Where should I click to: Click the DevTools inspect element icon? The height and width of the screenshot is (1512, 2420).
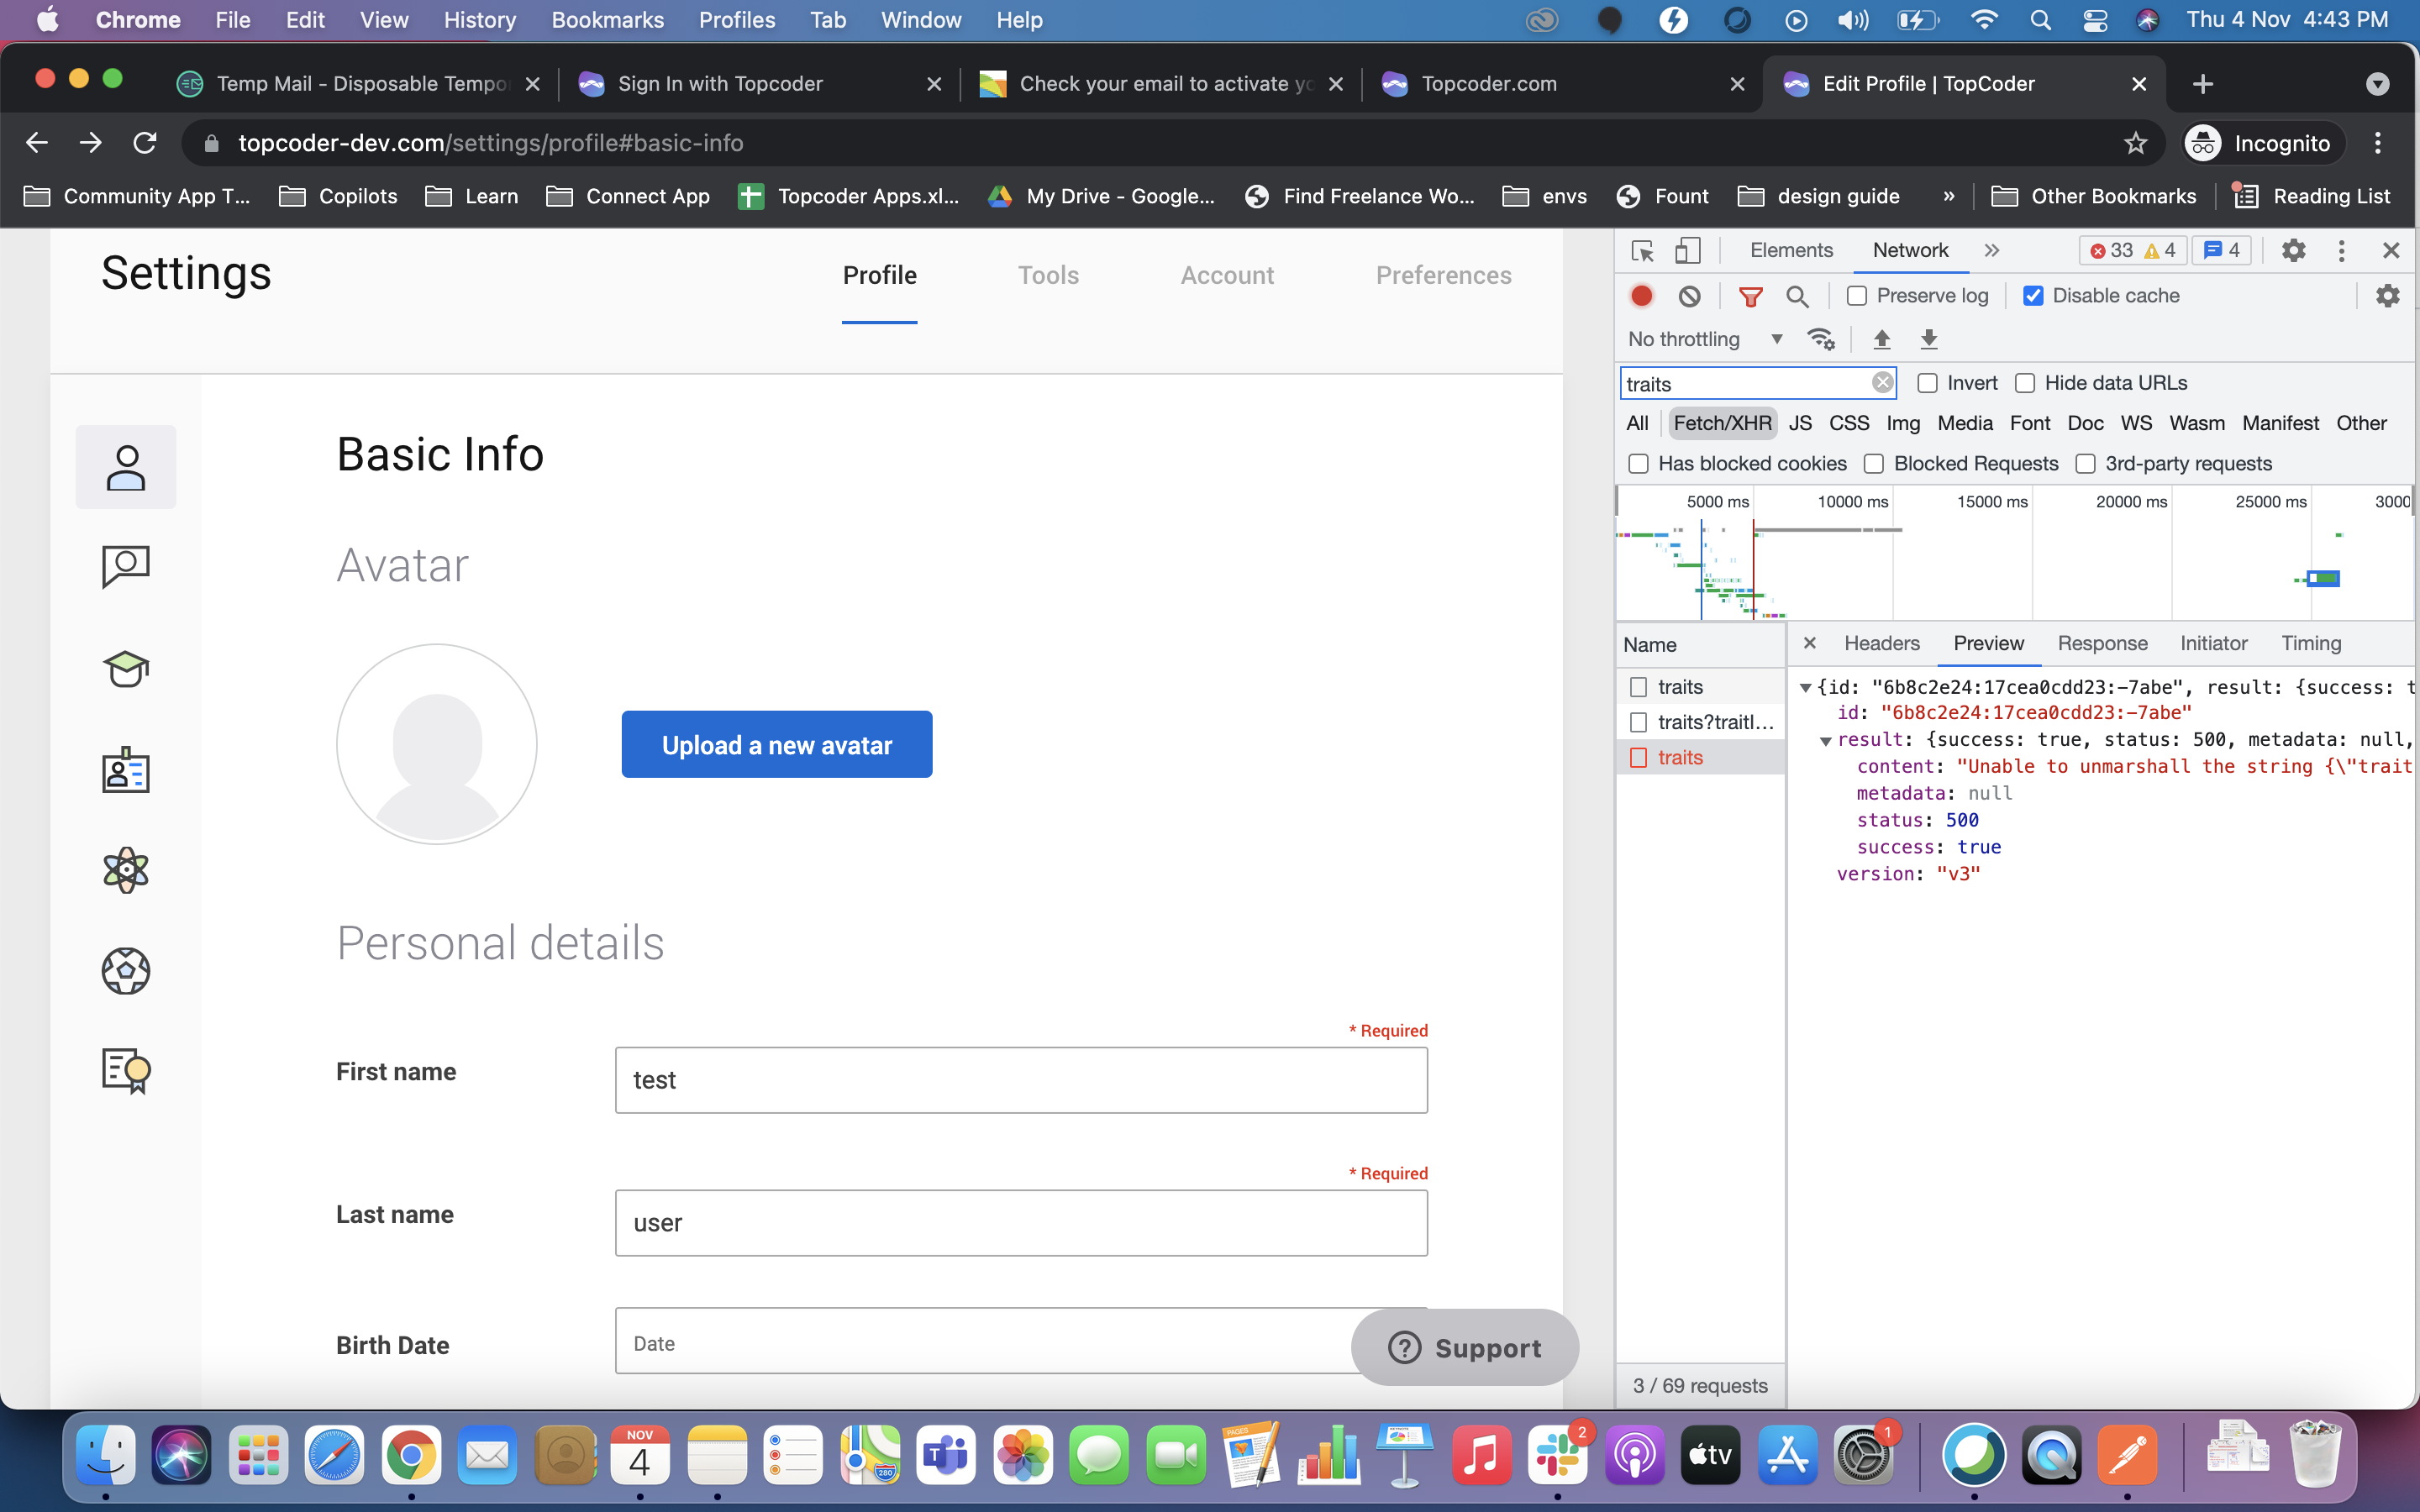pos(1642,250)
